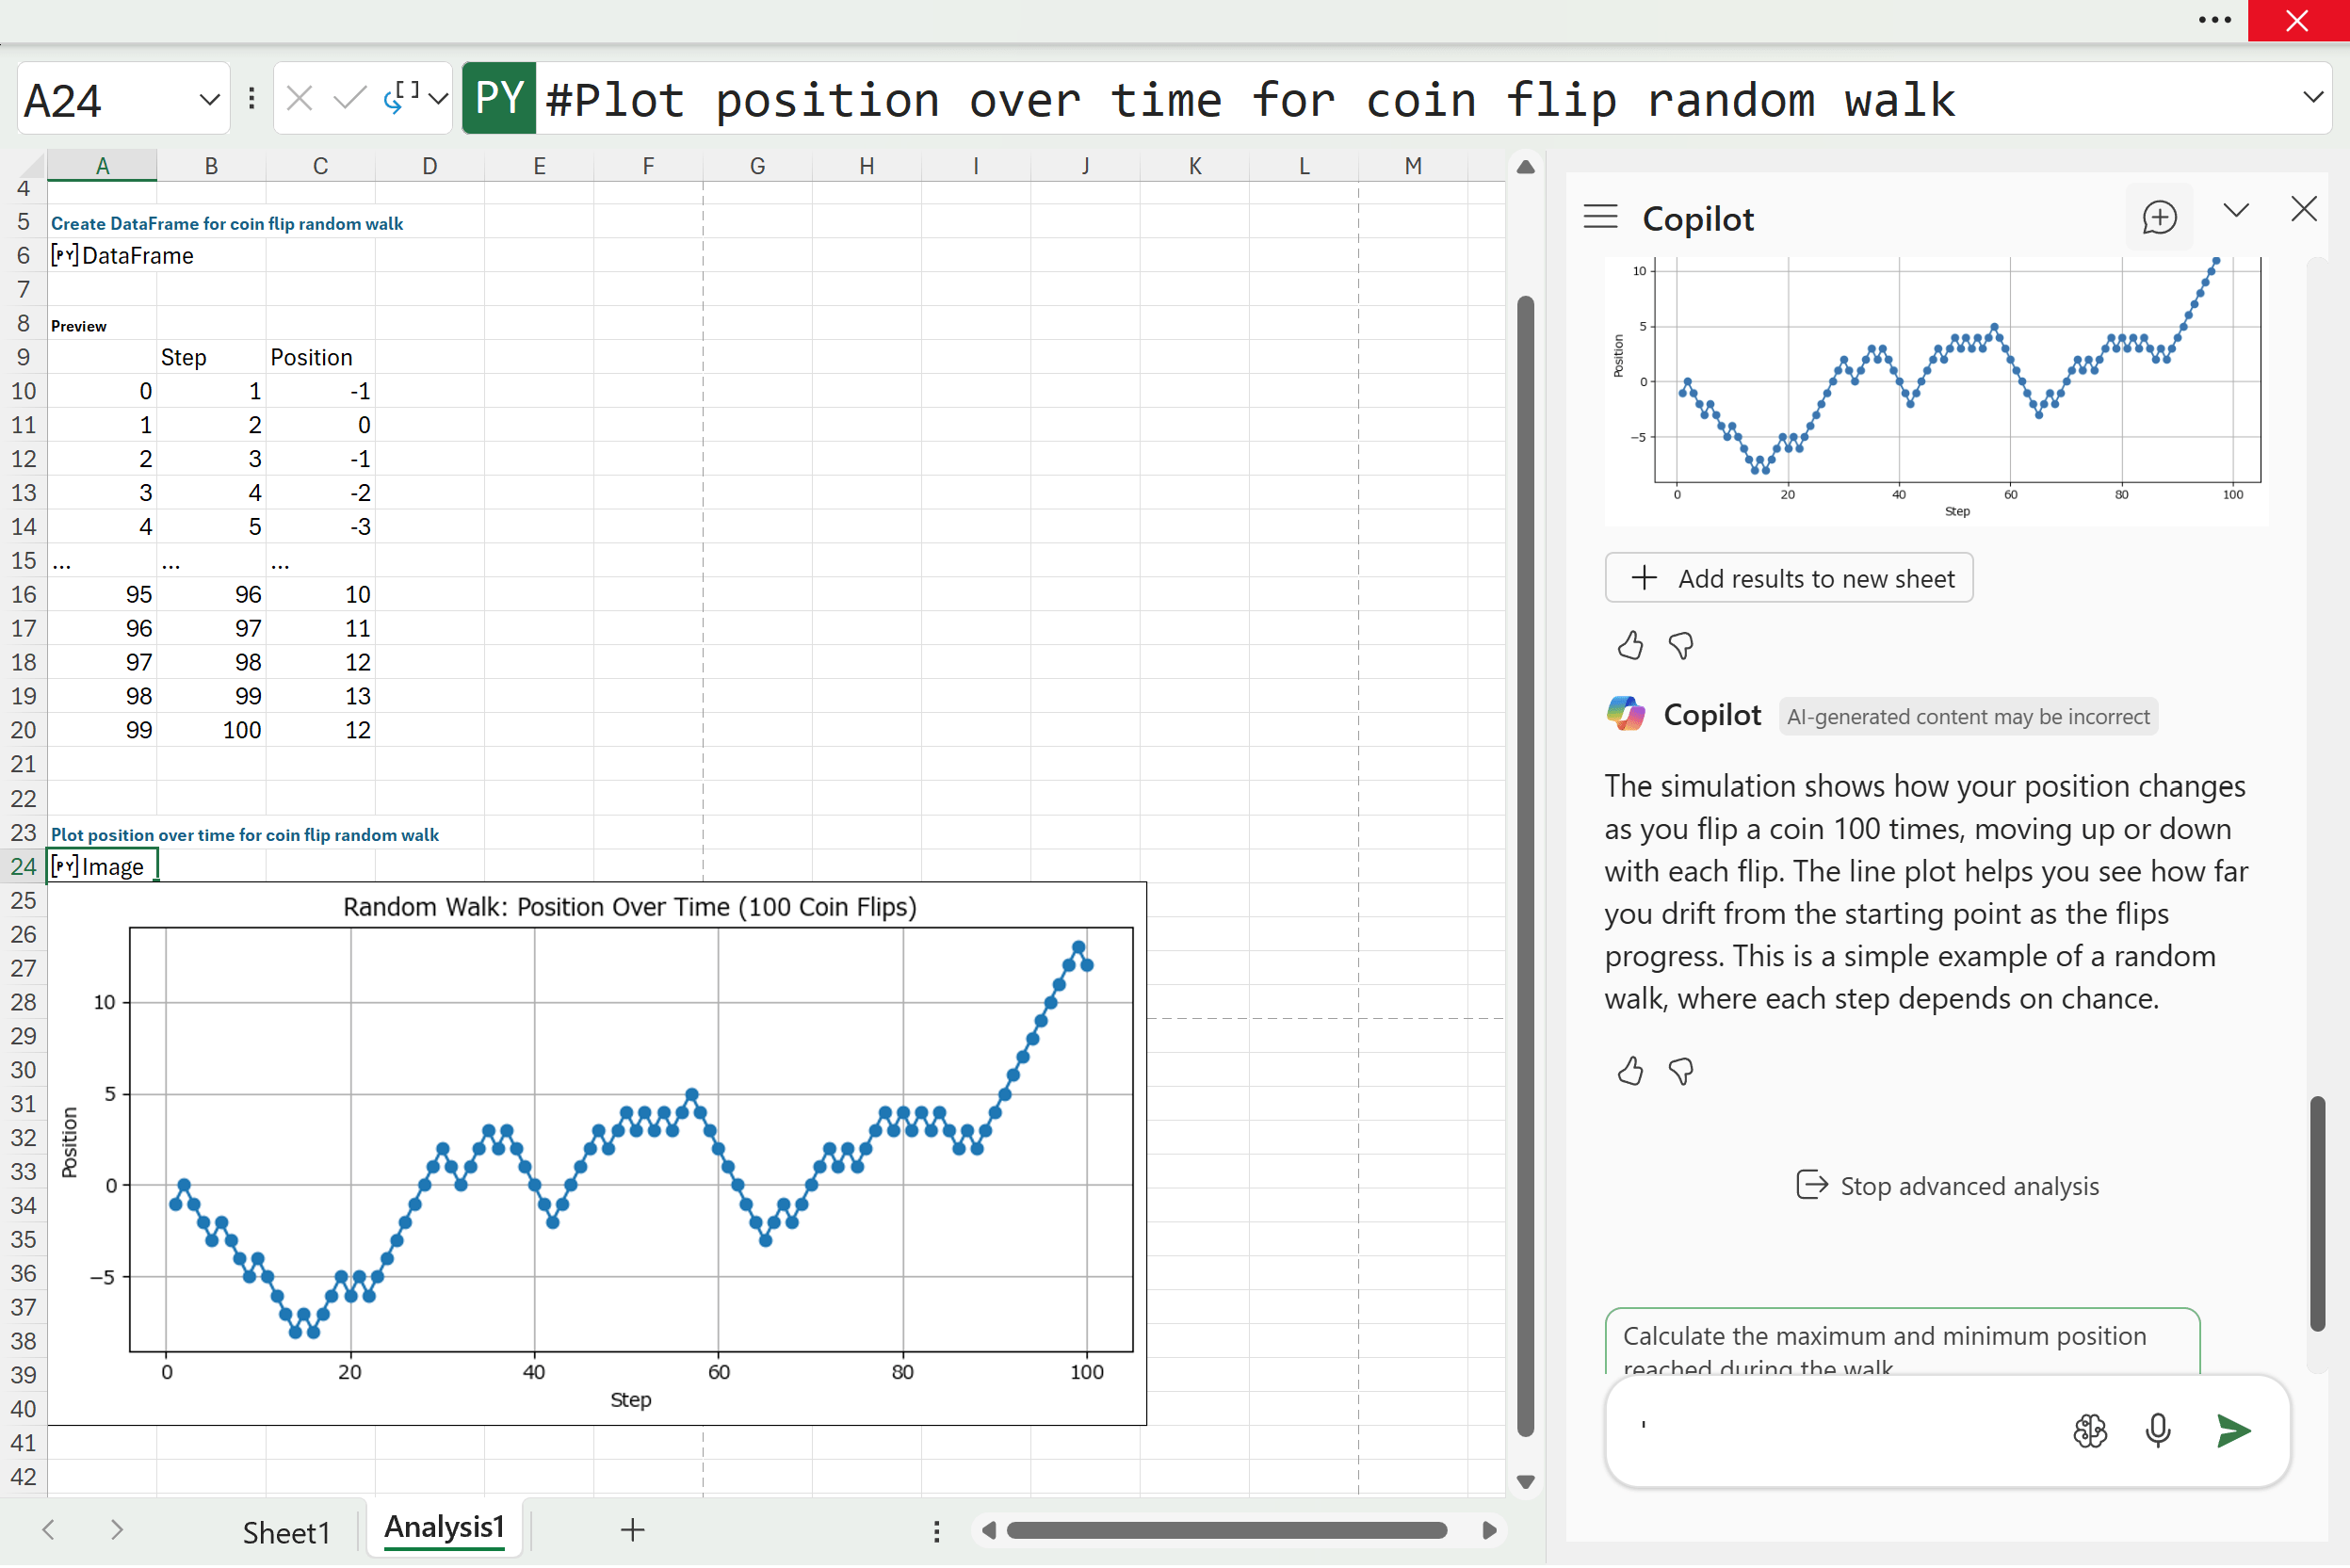Thumbs up below Add results button
This screenshot has height=1568, width=2350.
pyautogui.click(x=1630, y=645)
